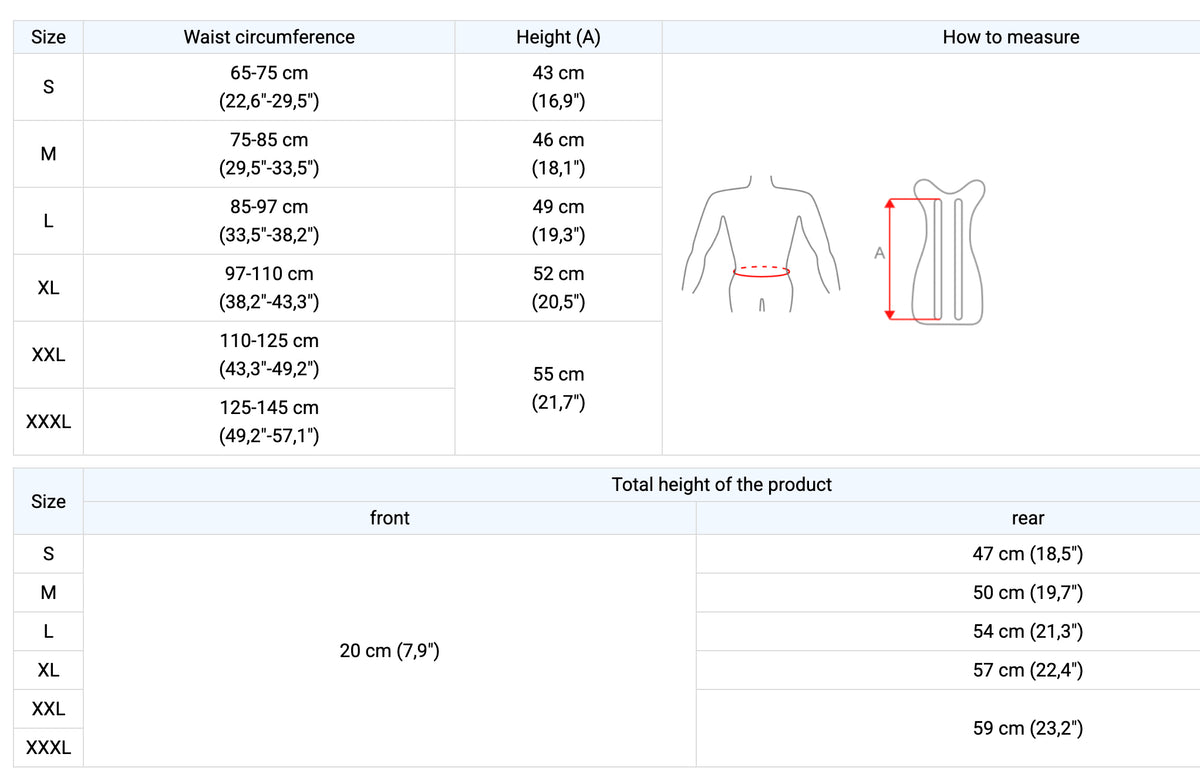Click the '97-110 cm' waist cell
Image resolution: width=1200 pixels, height=774 pixels.
point(269,273)
